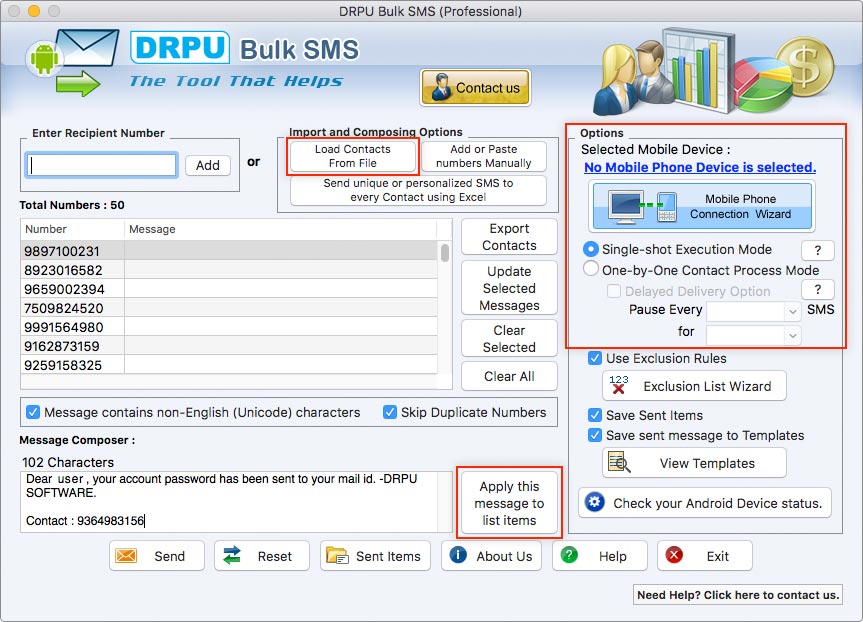Image resolution: width=863 pixels, height=622 pixels.
Task: Toggle non-English Unicode characters checkbox
Action: coord(33,412)
